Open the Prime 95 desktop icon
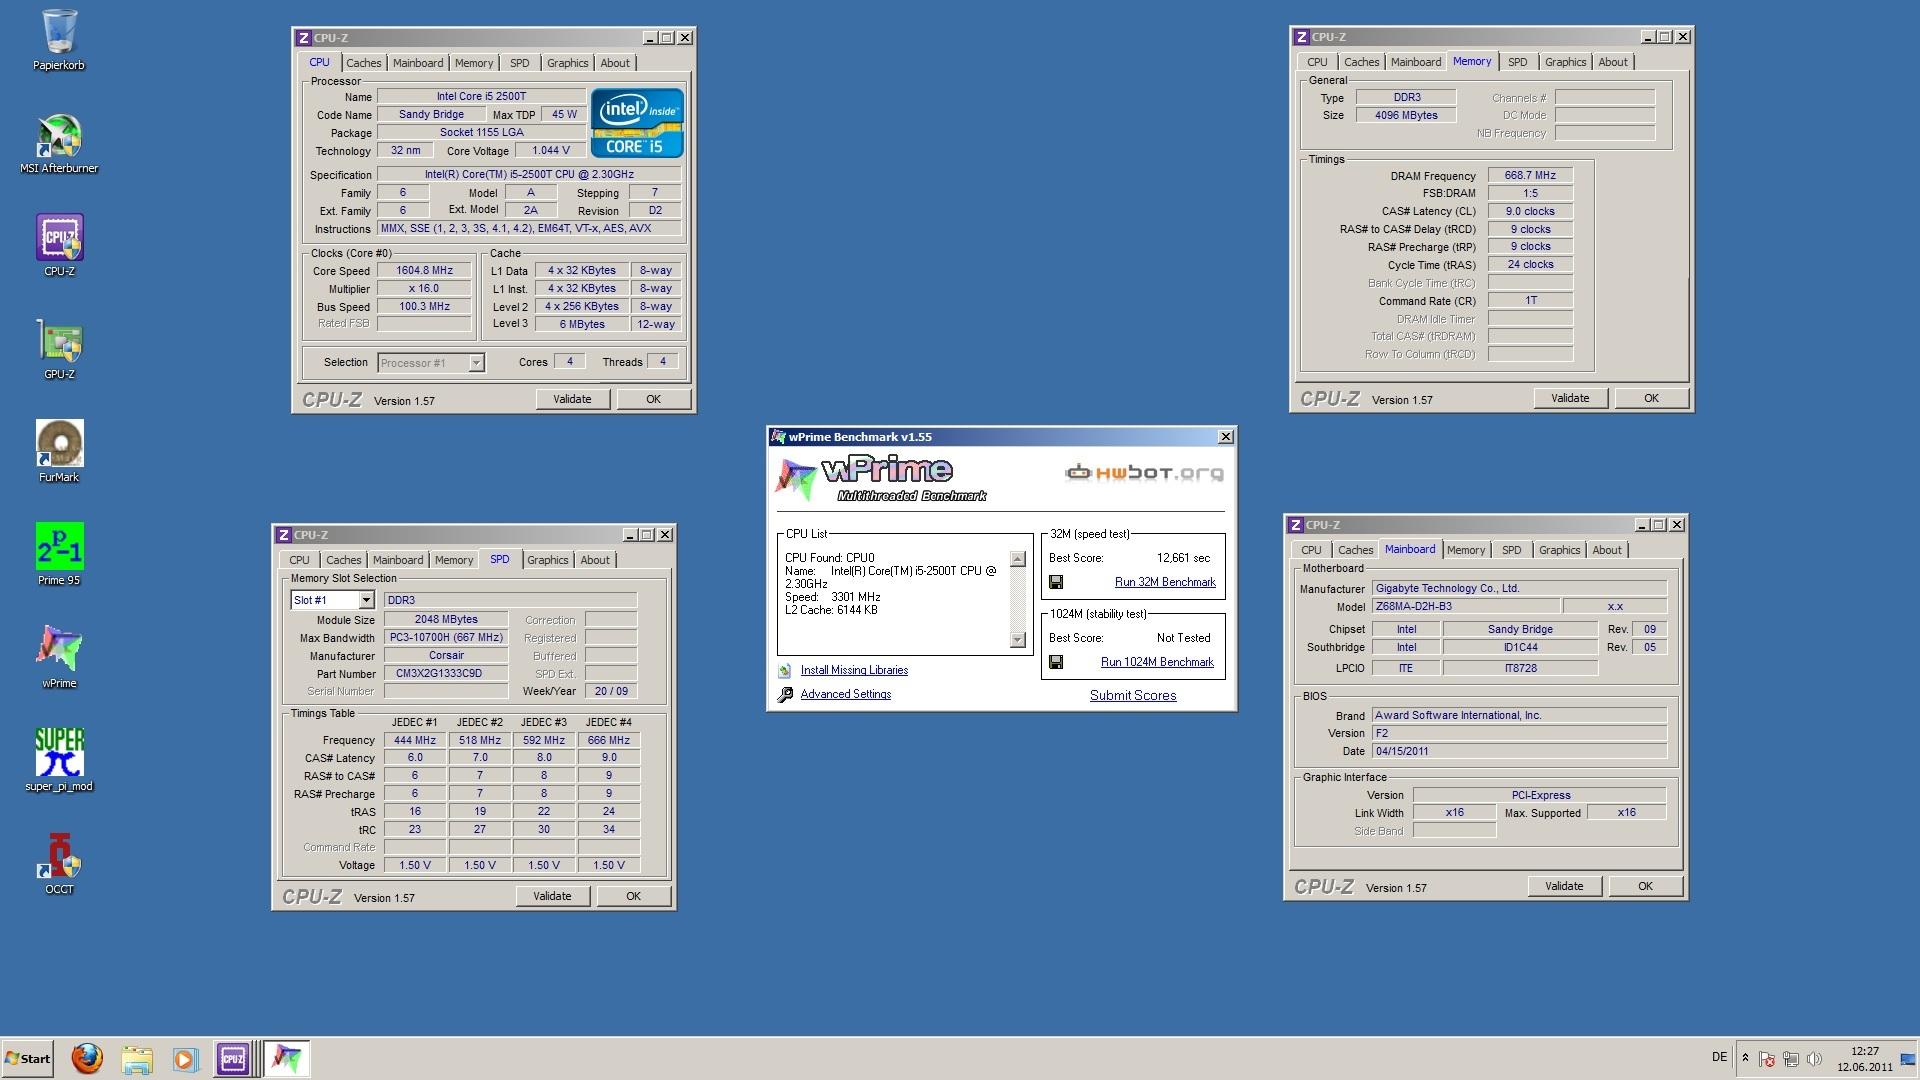The height and width of the screenshot is (1080, 1920). click(x=59, y=555)
